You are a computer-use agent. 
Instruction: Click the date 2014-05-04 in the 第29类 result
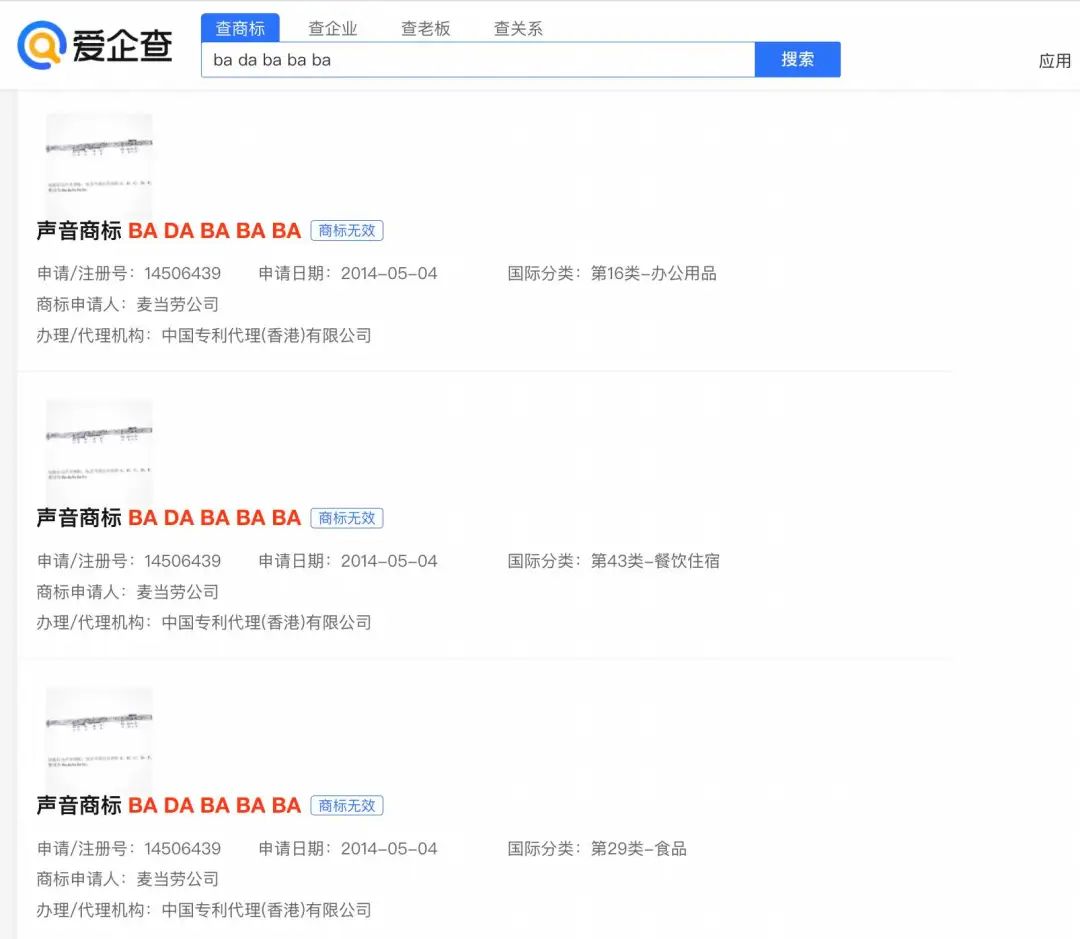point(389,847)
